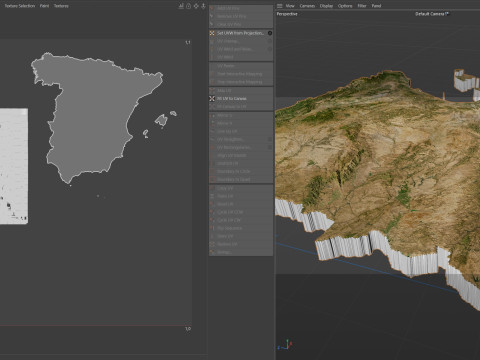Click the Max UV command icon
480x360 pixels.
coord(212,91)
